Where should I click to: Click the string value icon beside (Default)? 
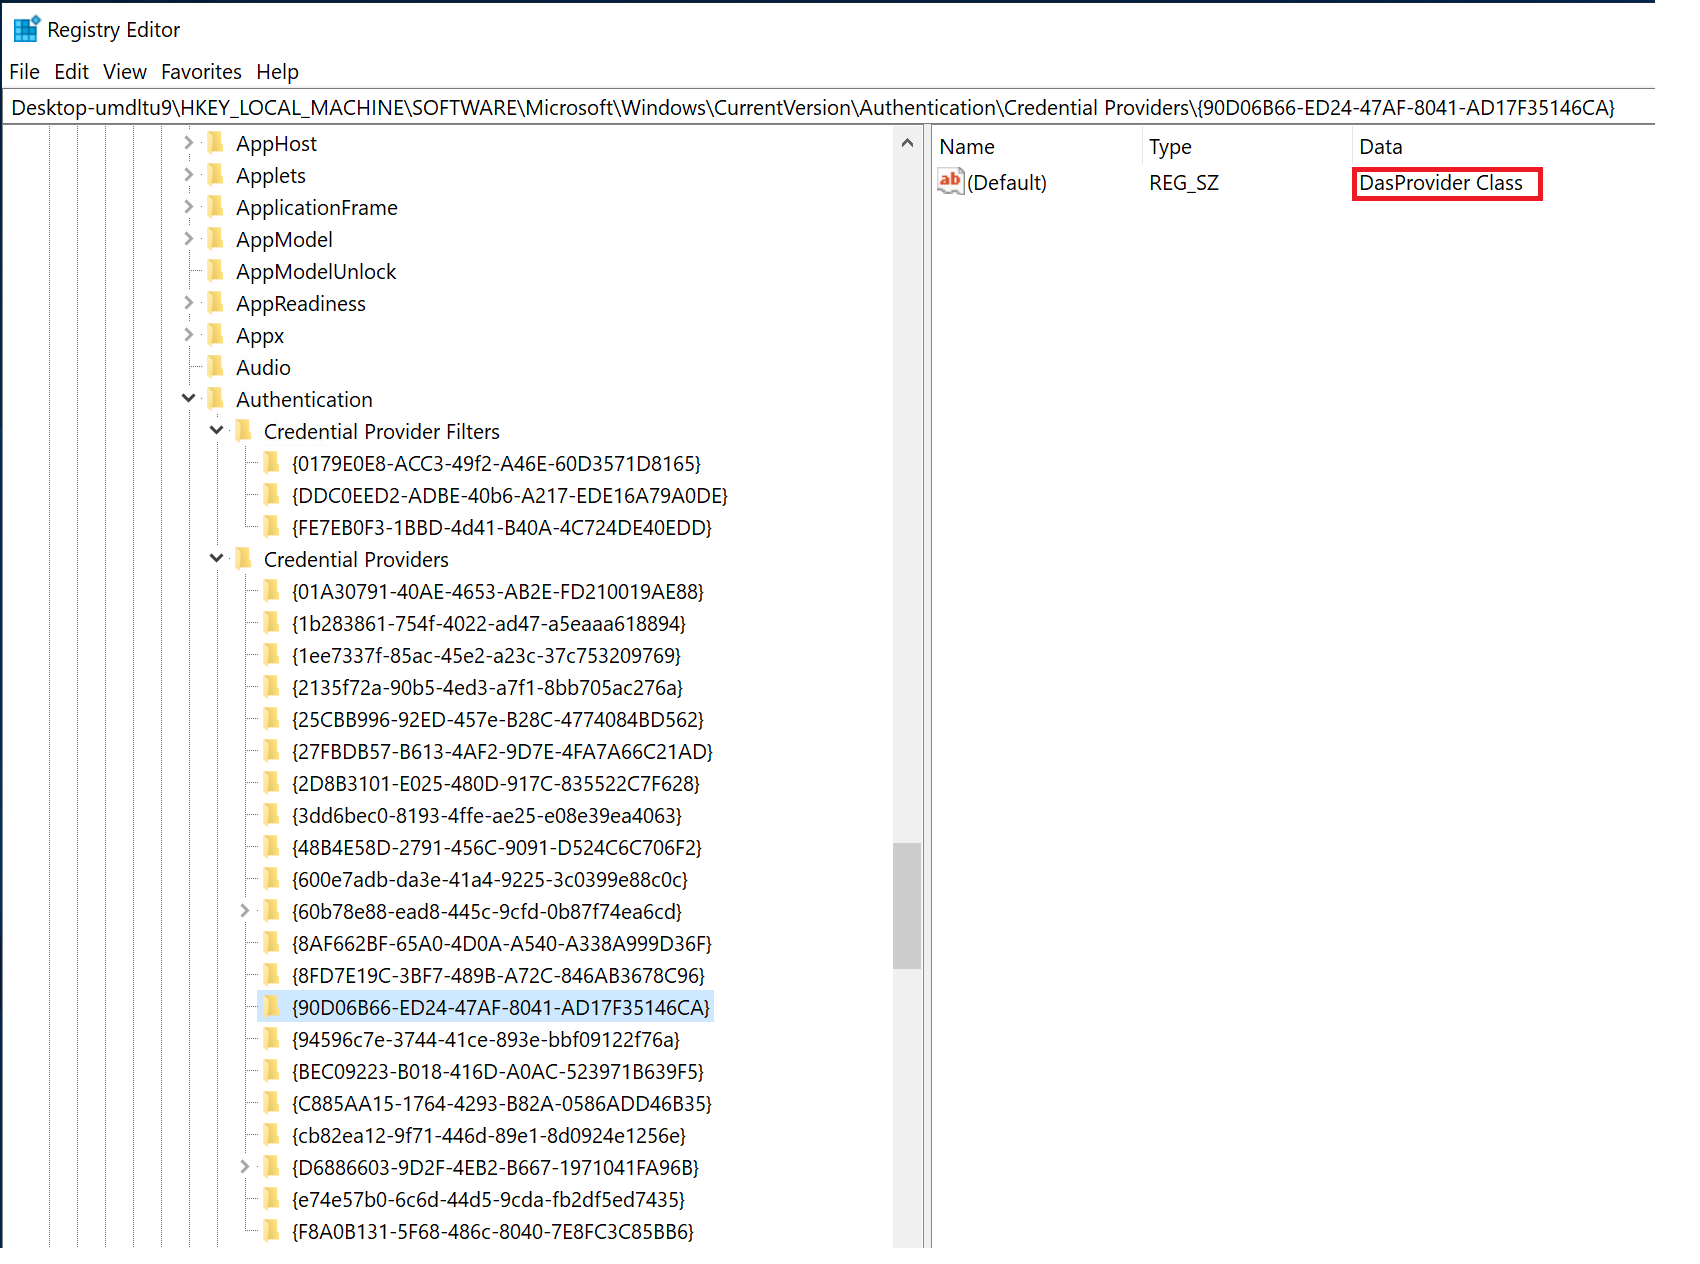click(x=950, y=182)
